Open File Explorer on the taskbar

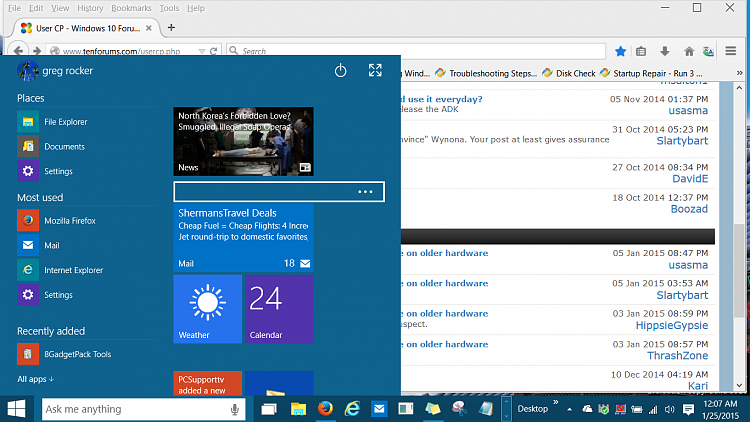(x=298, y=409)
